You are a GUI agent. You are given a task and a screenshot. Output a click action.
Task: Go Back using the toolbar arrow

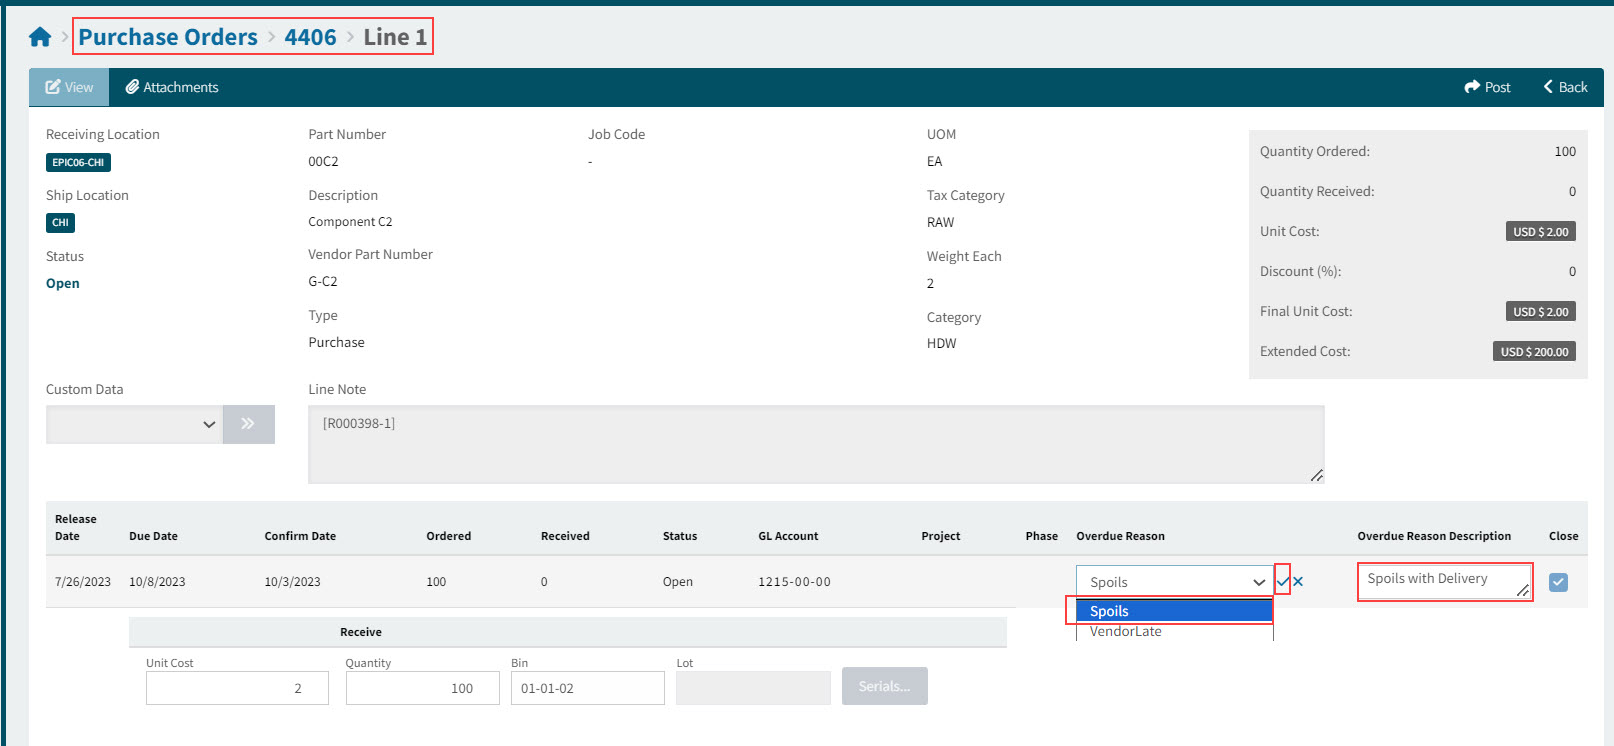[1565, 87]
